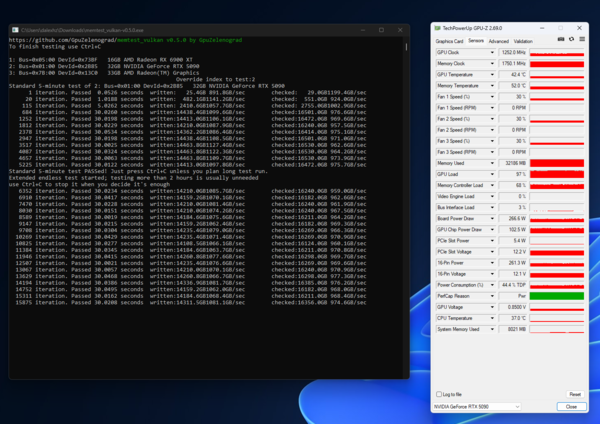
Task: Open the Memory Used sensor dropdown
Action: (492, 163)
